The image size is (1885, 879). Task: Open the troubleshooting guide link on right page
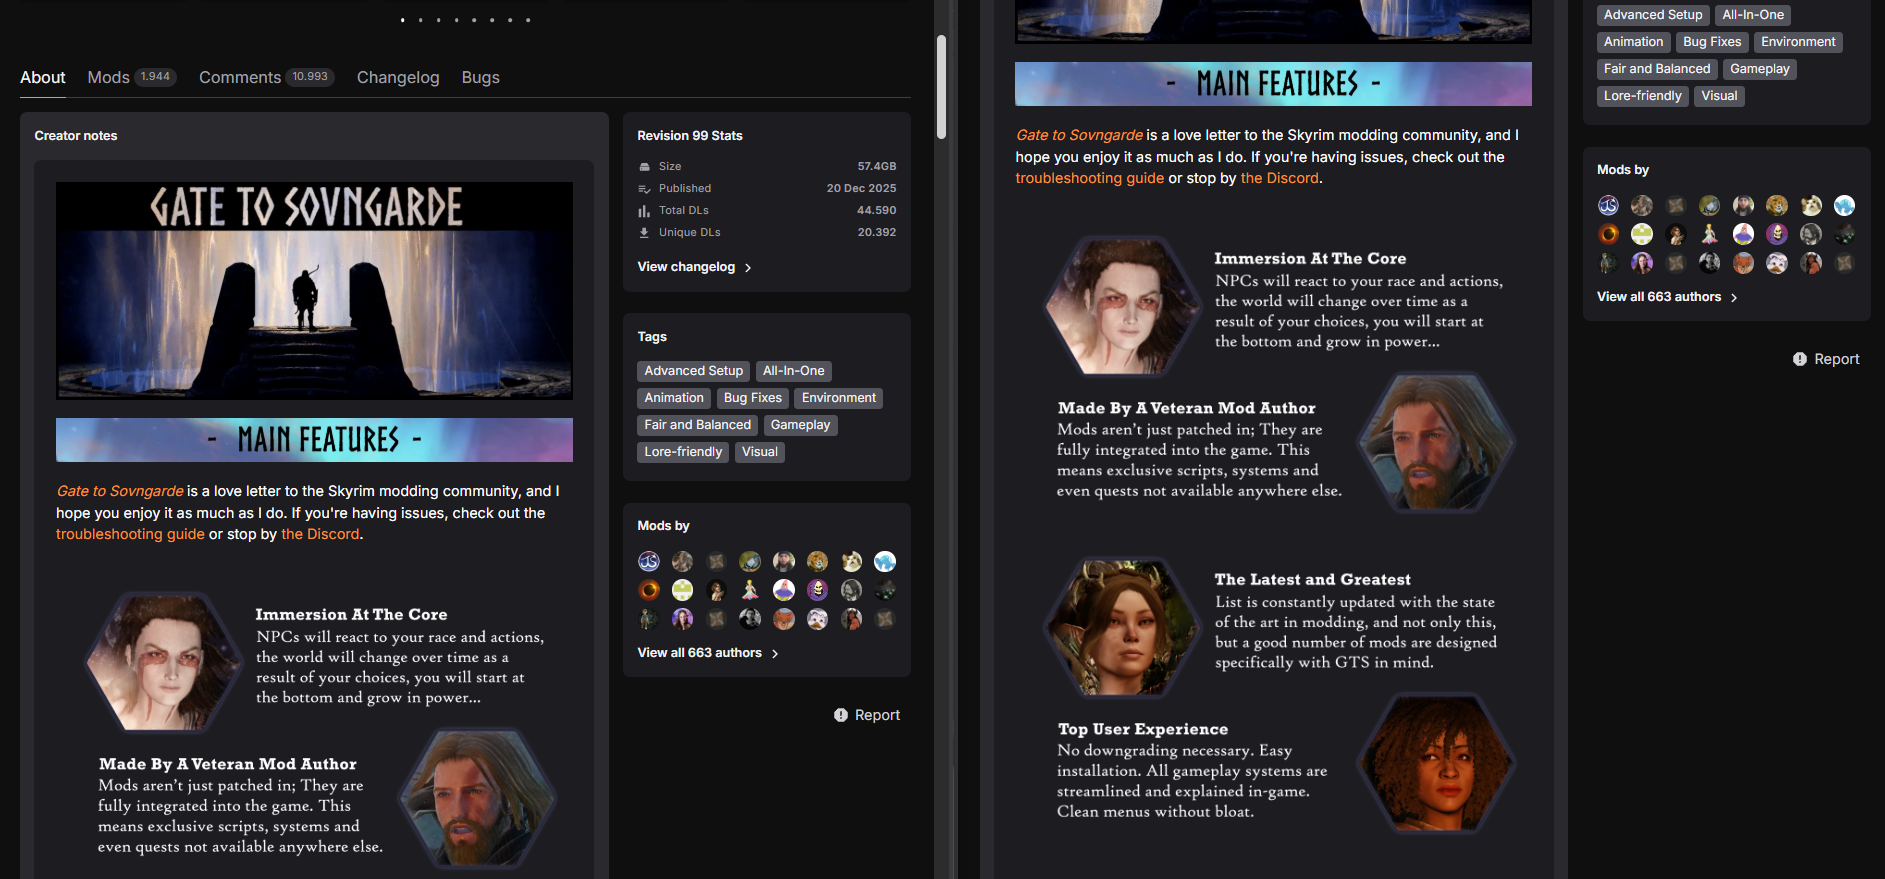coord(1090,178)
